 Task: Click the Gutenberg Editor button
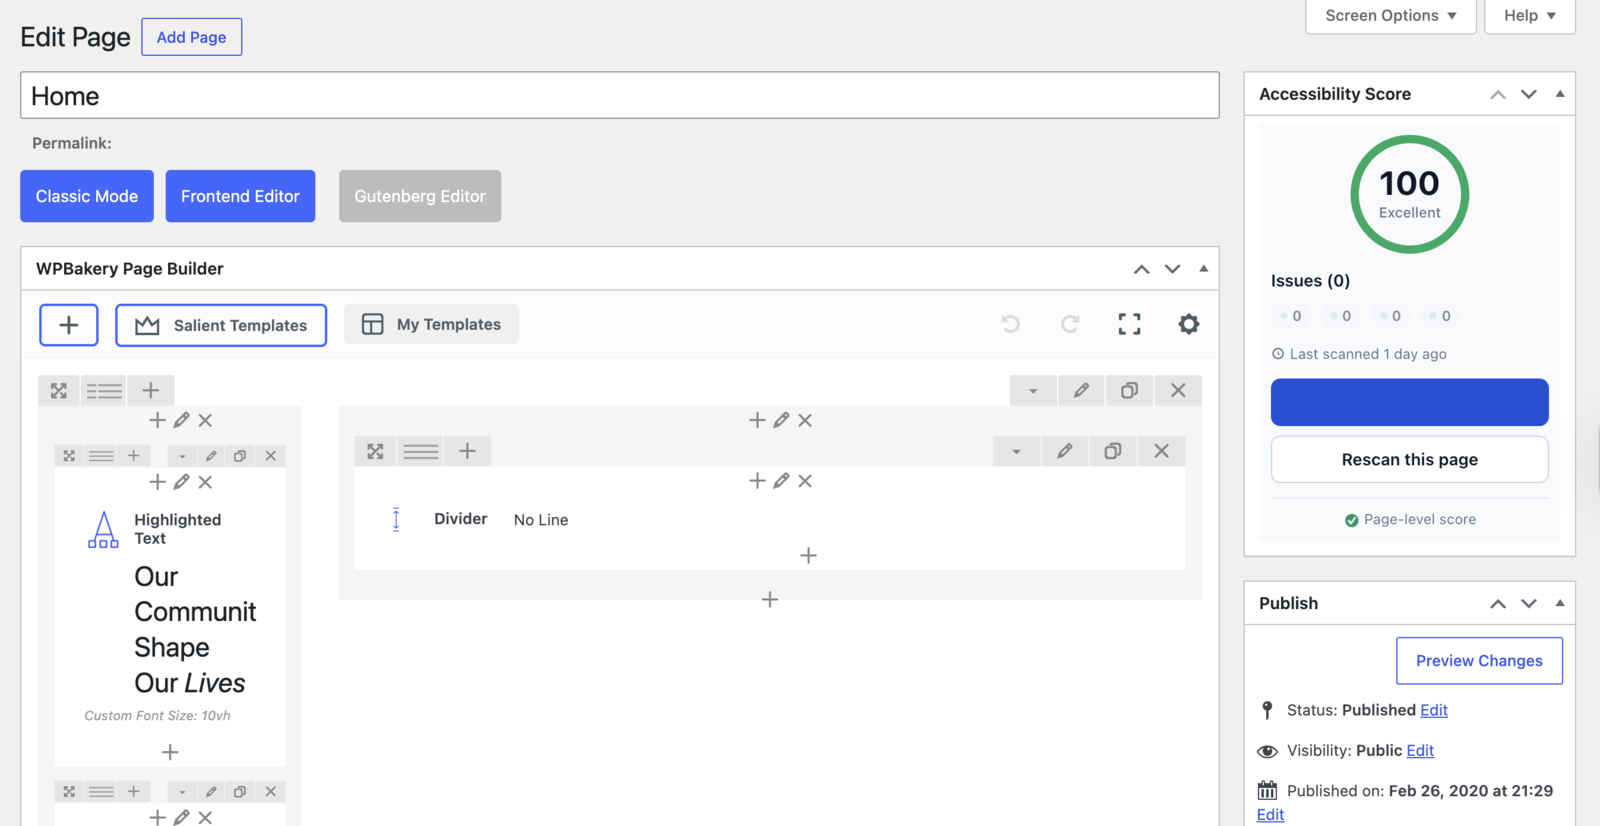420,196
